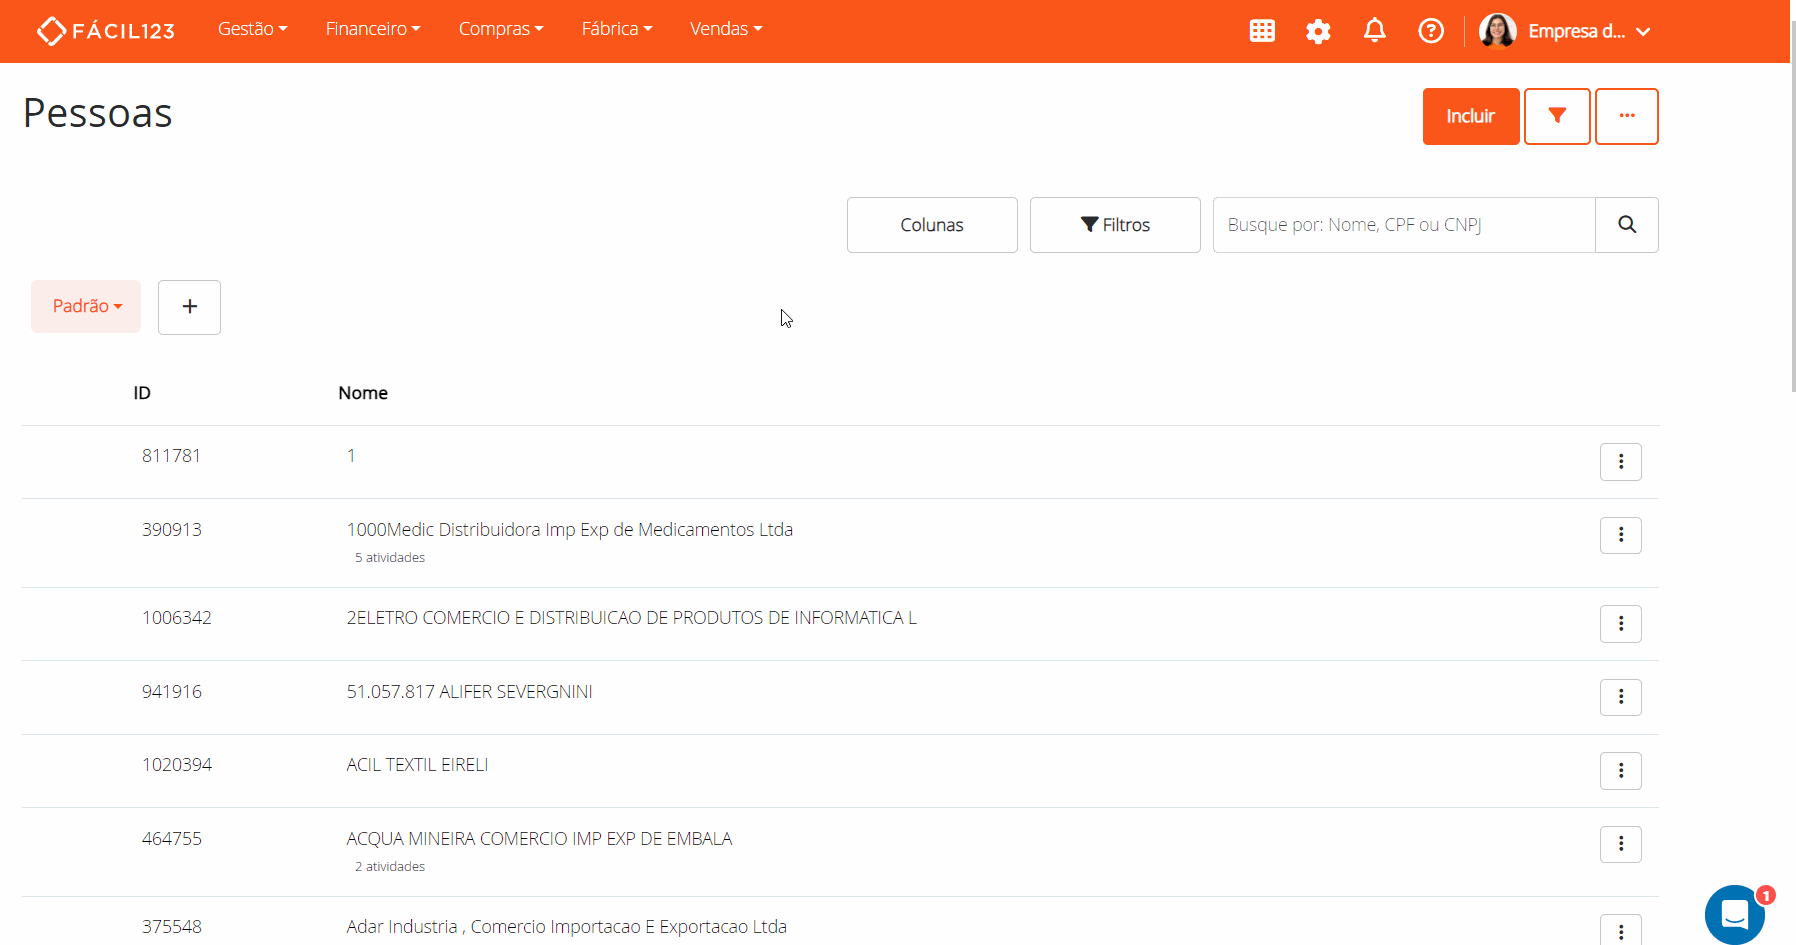
Task: Open the more options ellipsis button
Action: pyautogui.click(x=1626, y=116)
